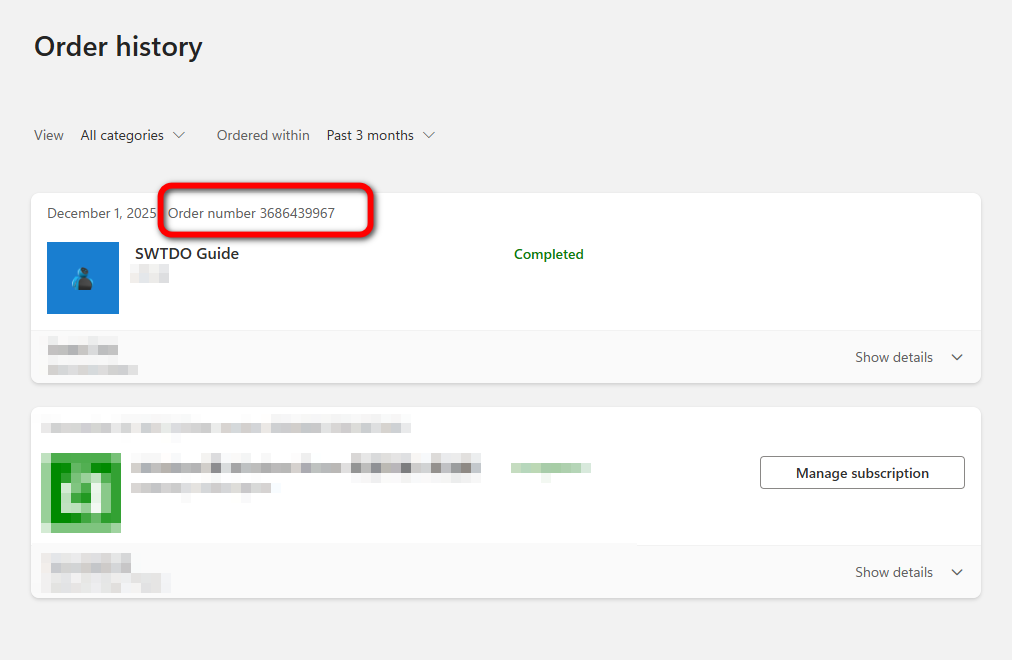Expand Show details for SWTDO Guide order
Image resolution: width=1012 pixels, height=660 pixels.
point(893,357)
